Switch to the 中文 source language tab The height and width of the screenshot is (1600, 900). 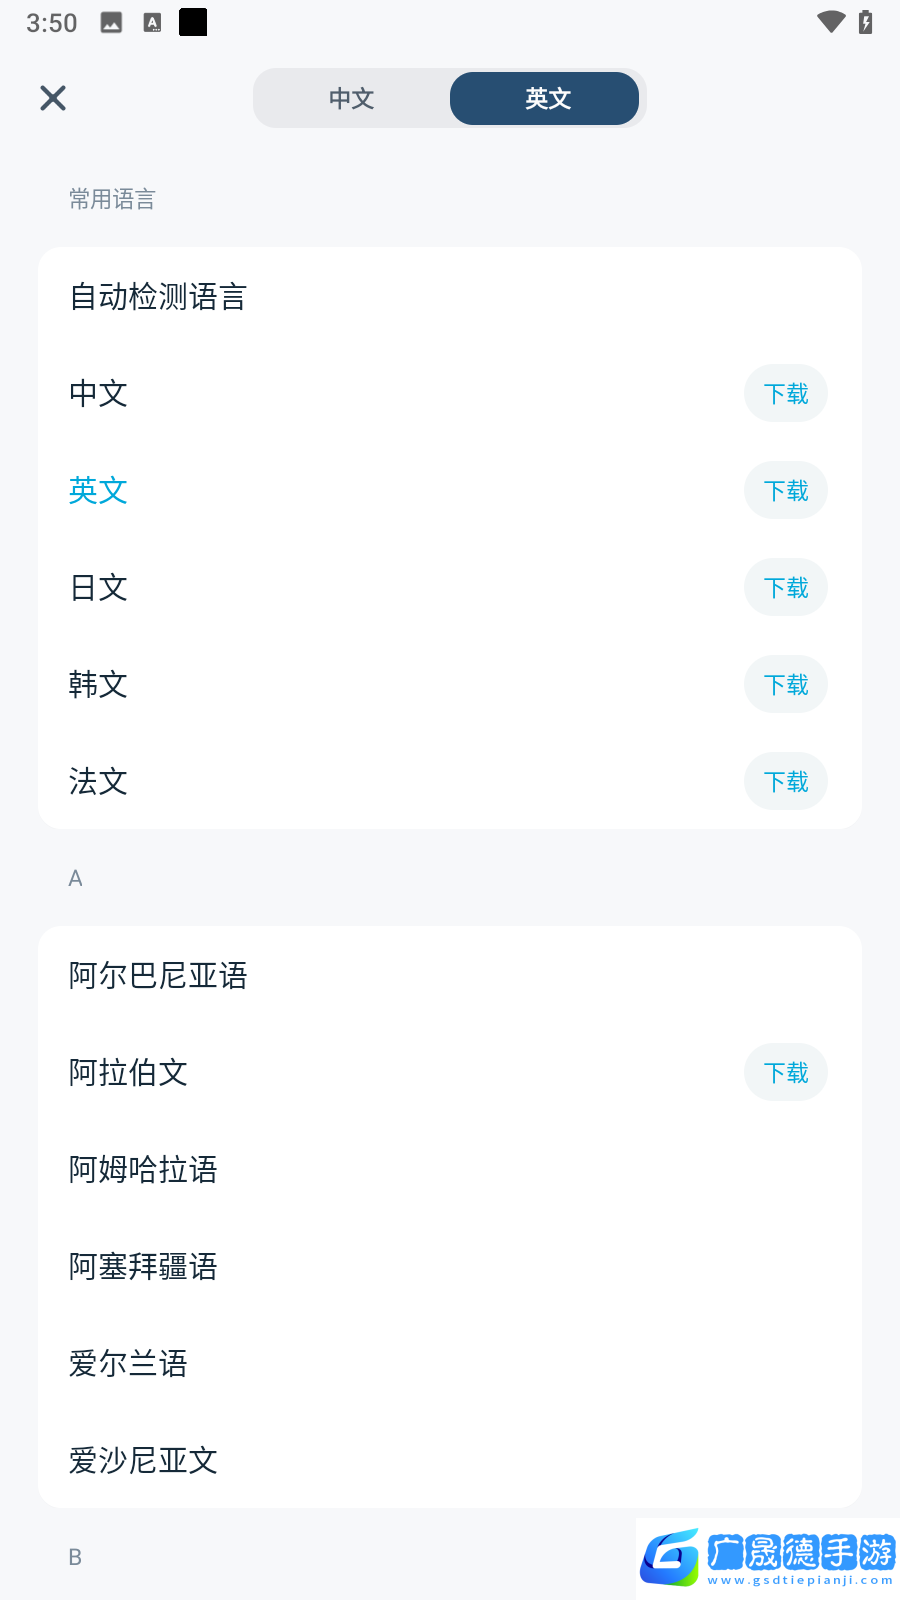coord(352,98)
